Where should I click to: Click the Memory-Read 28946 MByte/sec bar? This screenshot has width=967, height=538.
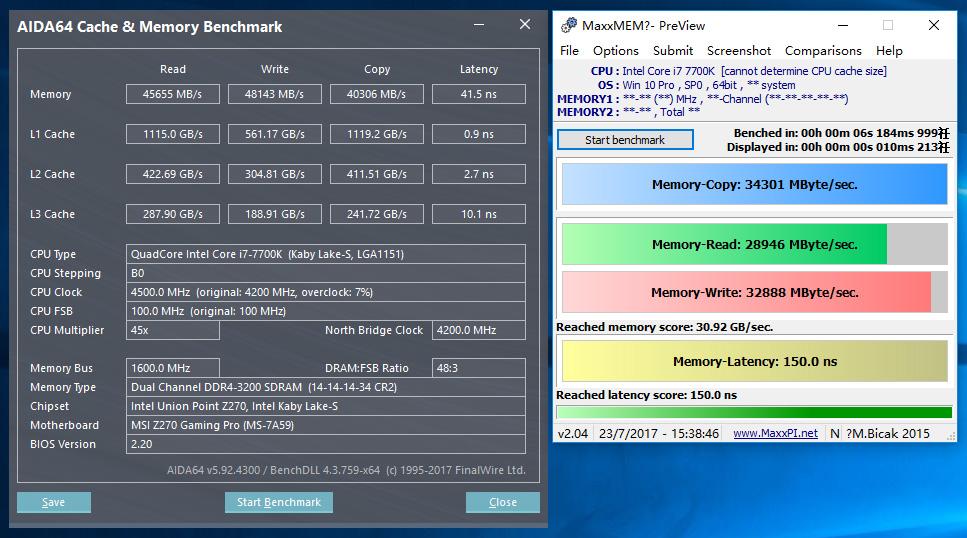[754, 244]
